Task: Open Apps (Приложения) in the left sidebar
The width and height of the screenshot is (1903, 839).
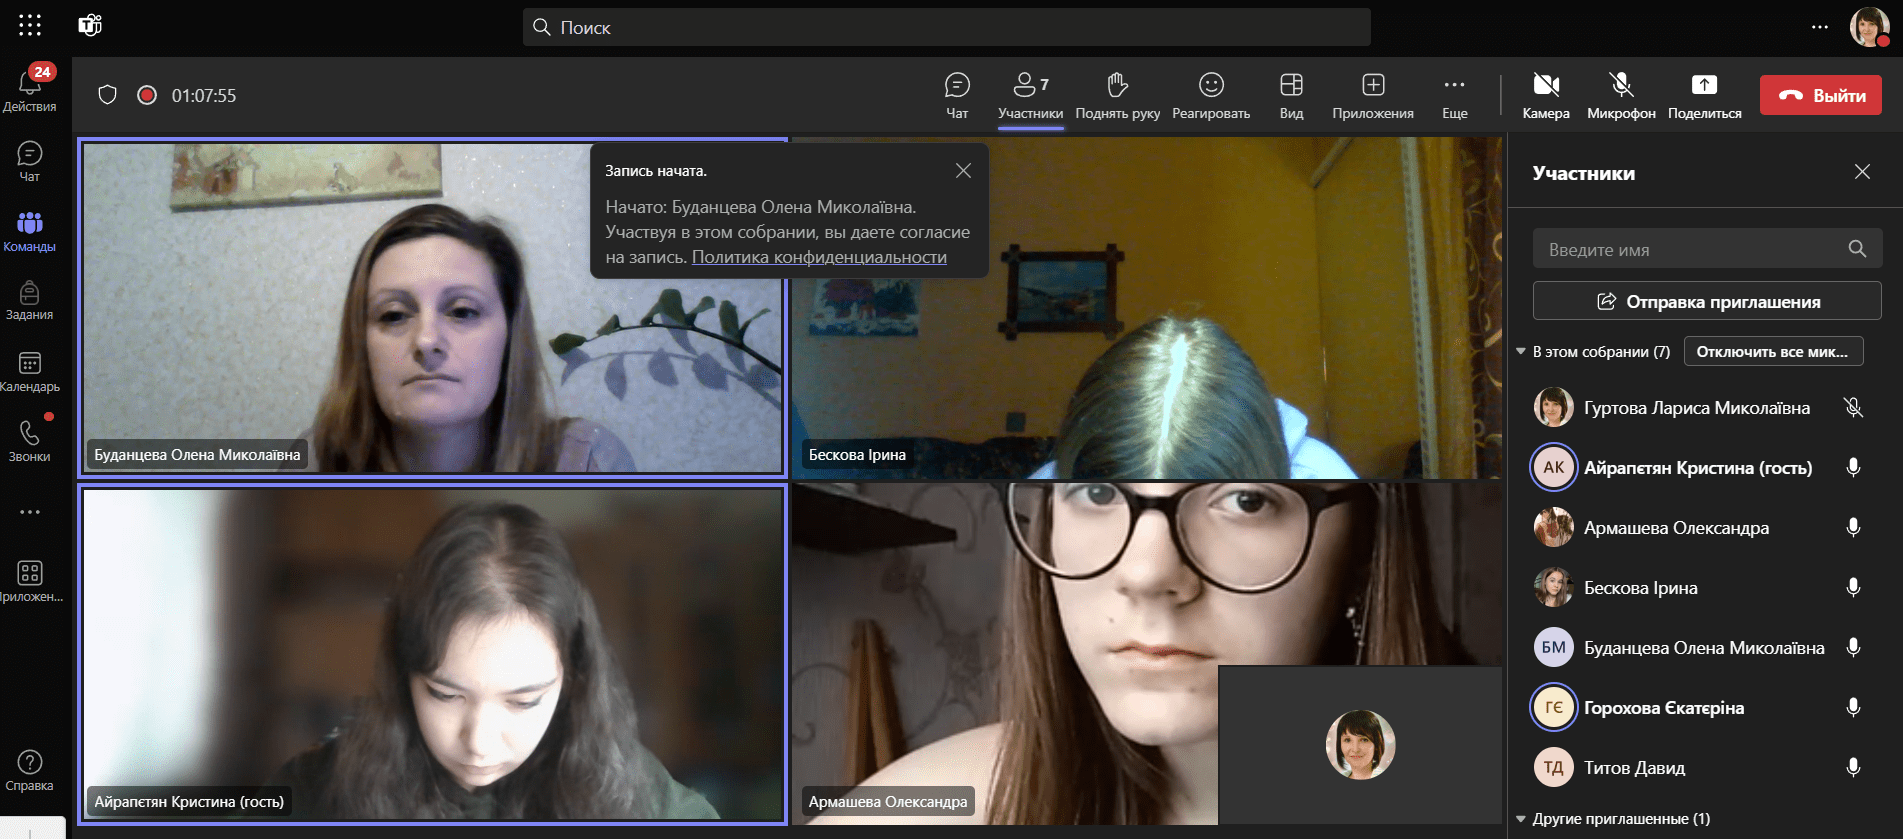Action: (x=30, y=581)
